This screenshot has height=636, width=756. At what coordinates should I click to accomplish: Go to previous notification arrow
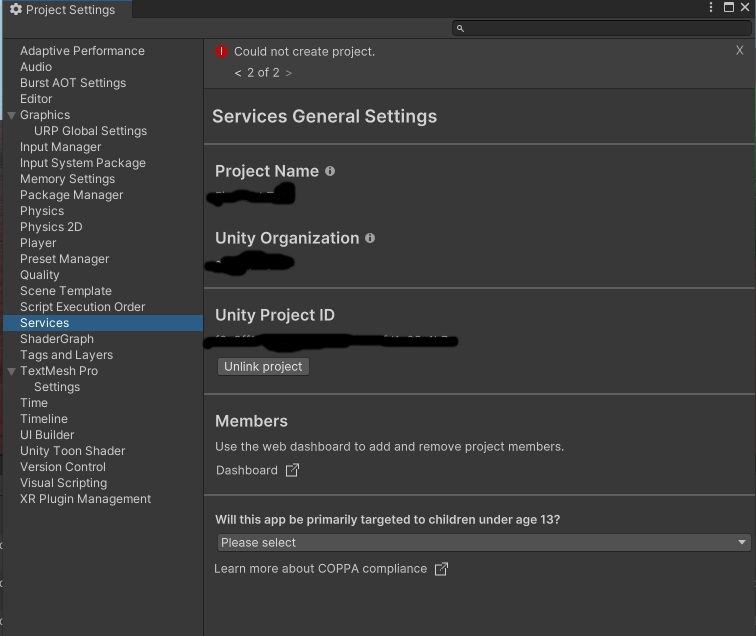[238, 73]
